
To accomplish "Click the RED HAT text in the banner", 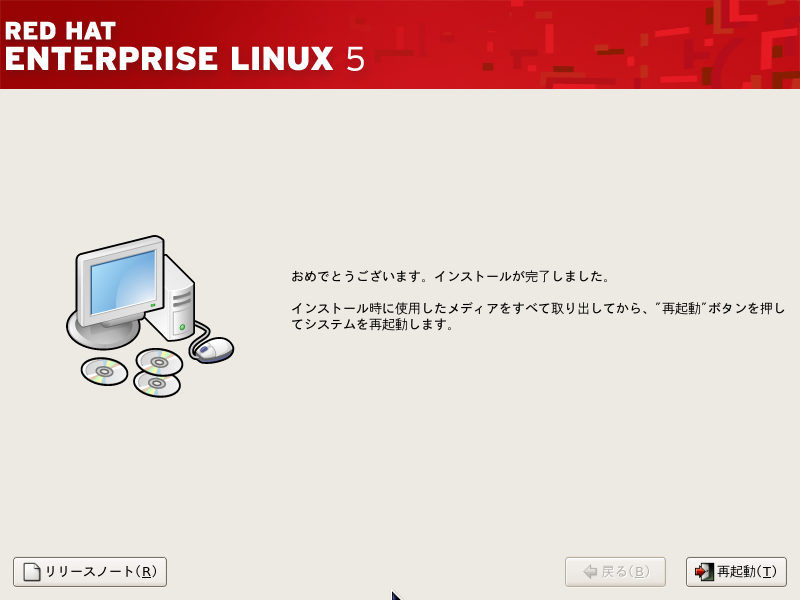I will point(60,31).
